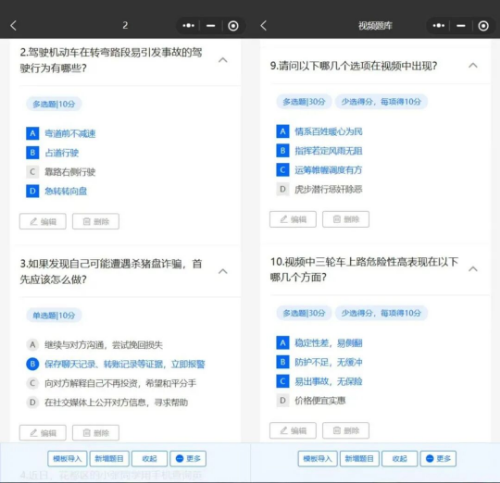The width and height of the screenshot is (500, 483).
Task: Edit question 9 with the 编辑 button
Action: tap(293, 219)
